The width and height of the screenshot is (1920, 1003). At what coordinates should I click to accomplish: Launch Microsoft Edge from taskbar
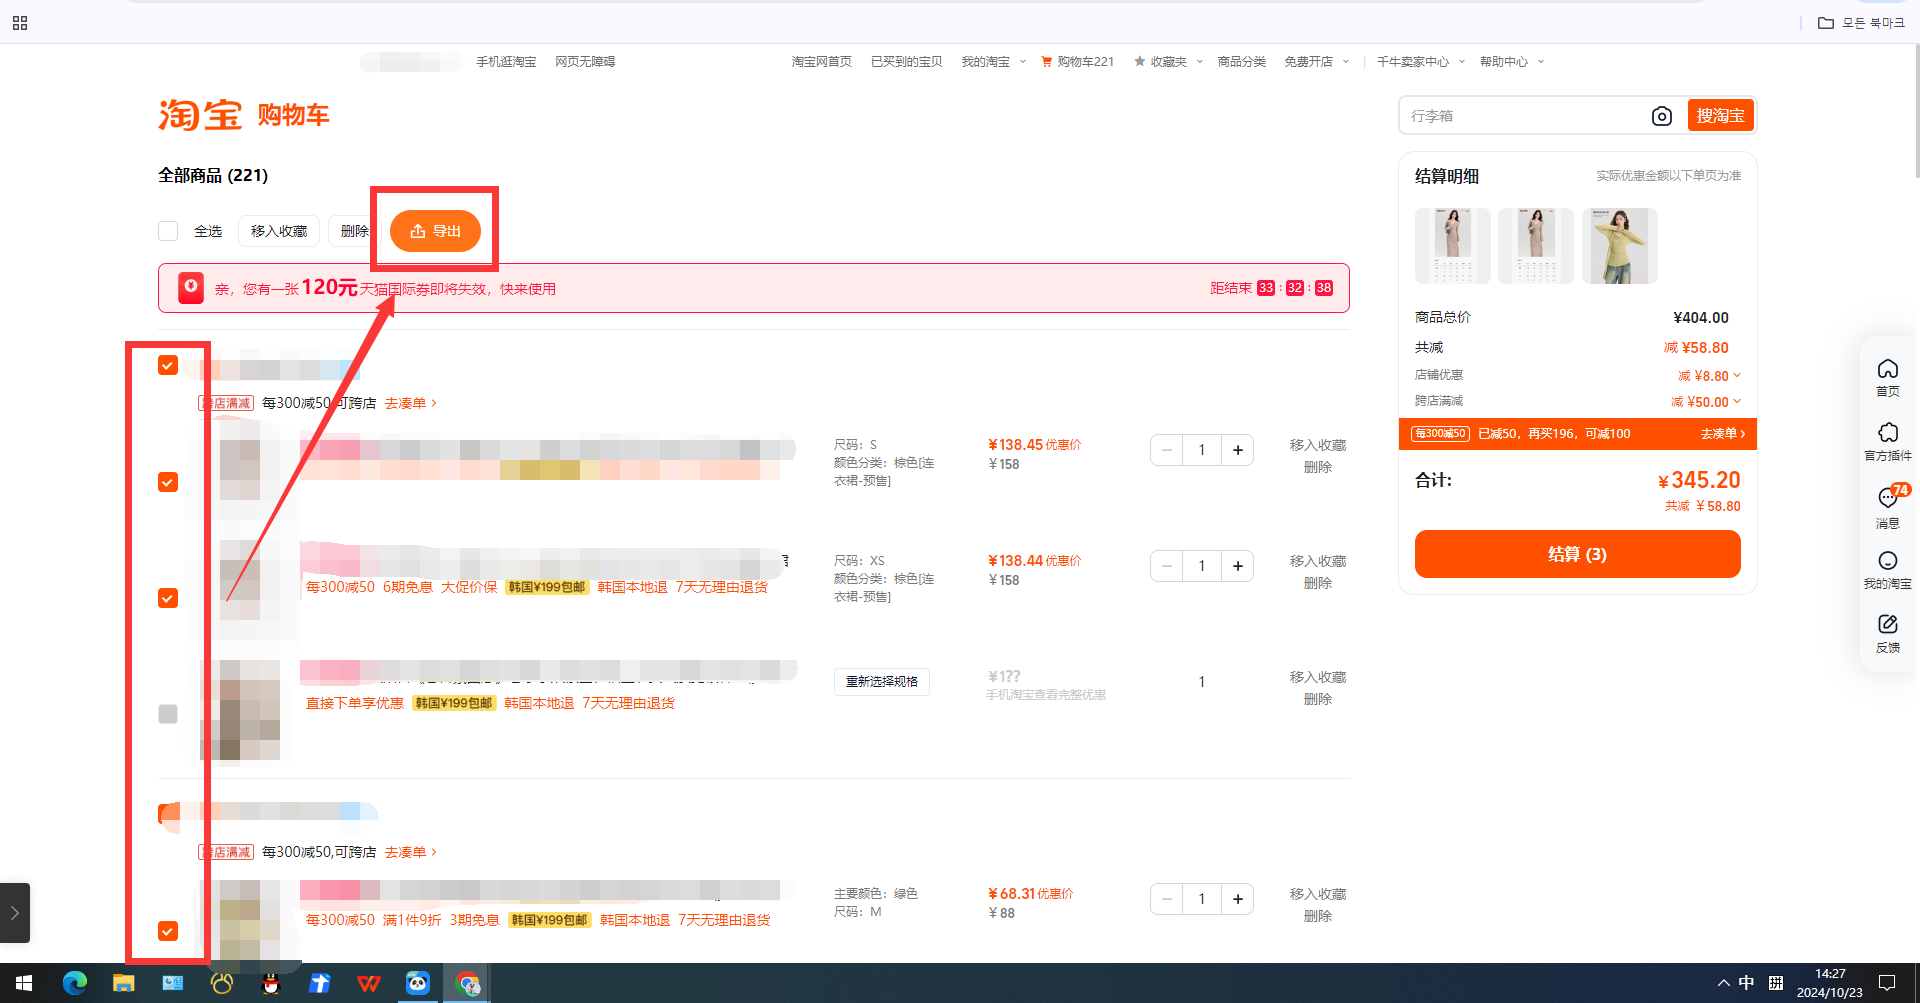75,983
